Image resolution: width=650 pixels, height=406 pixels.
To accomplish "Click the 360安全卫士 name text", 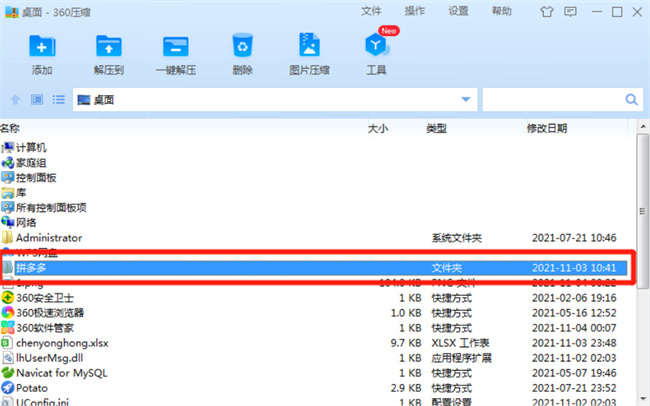I will pyautogui.click(x=45, y=298).
